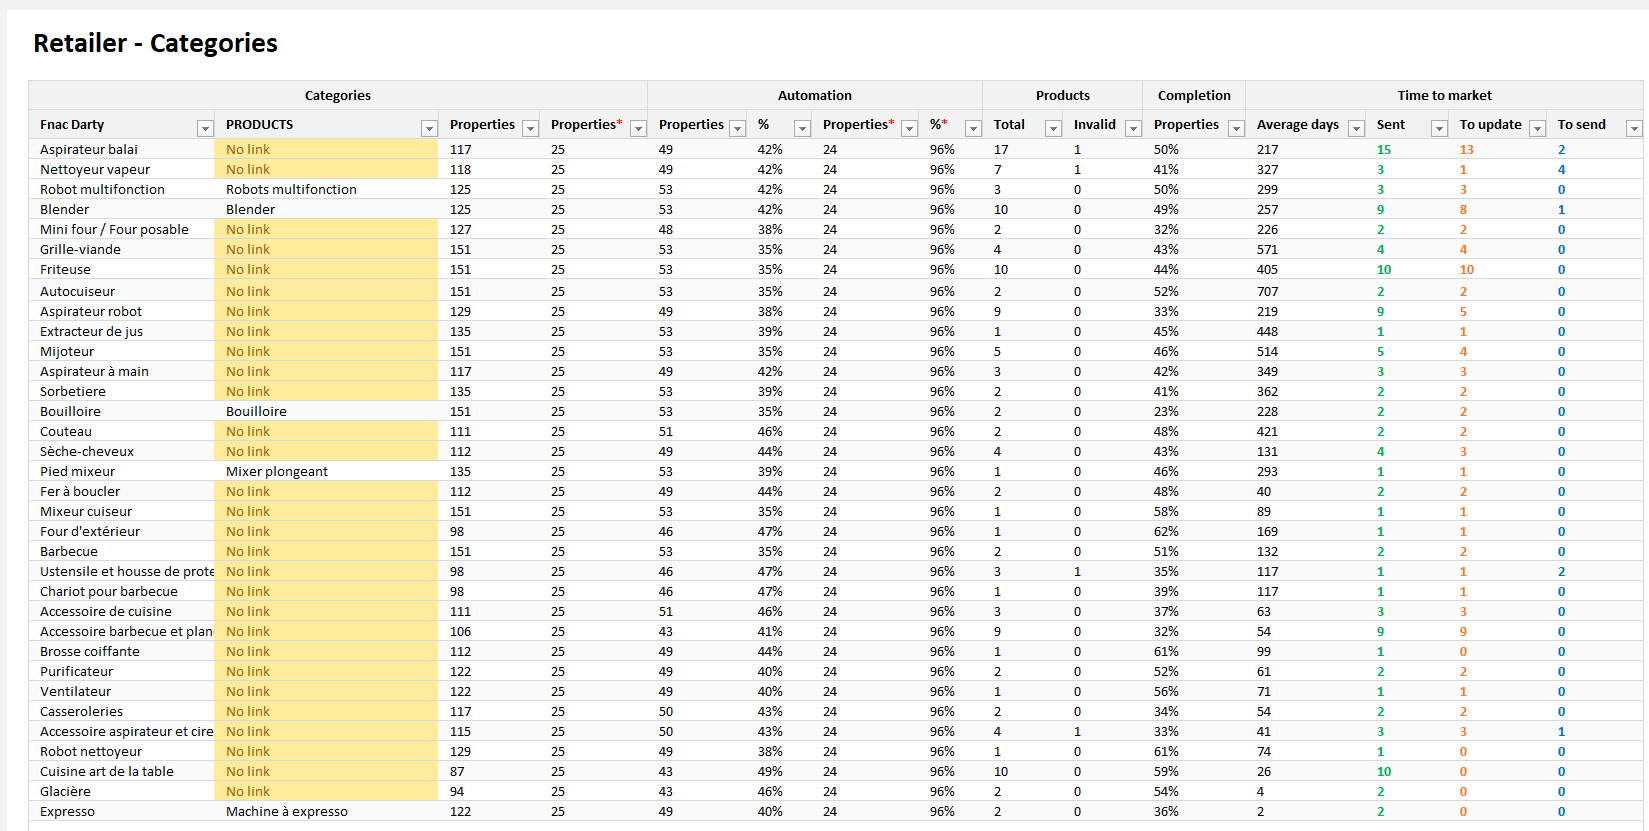1649x831 pixels.
Task: Click the yellow No link cell for Aspirateur balai
Action: [325, 149]
